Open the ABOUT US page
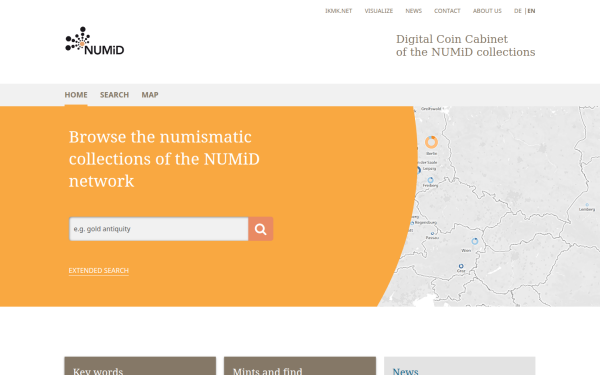Viewport: 600px width, 375px height. pyautogui.click(x=487, y=11)
